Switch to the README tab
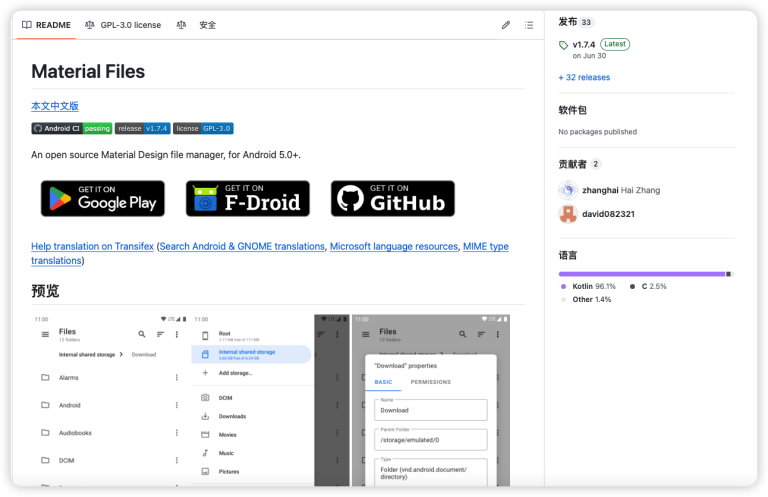 tap(45, 25)
